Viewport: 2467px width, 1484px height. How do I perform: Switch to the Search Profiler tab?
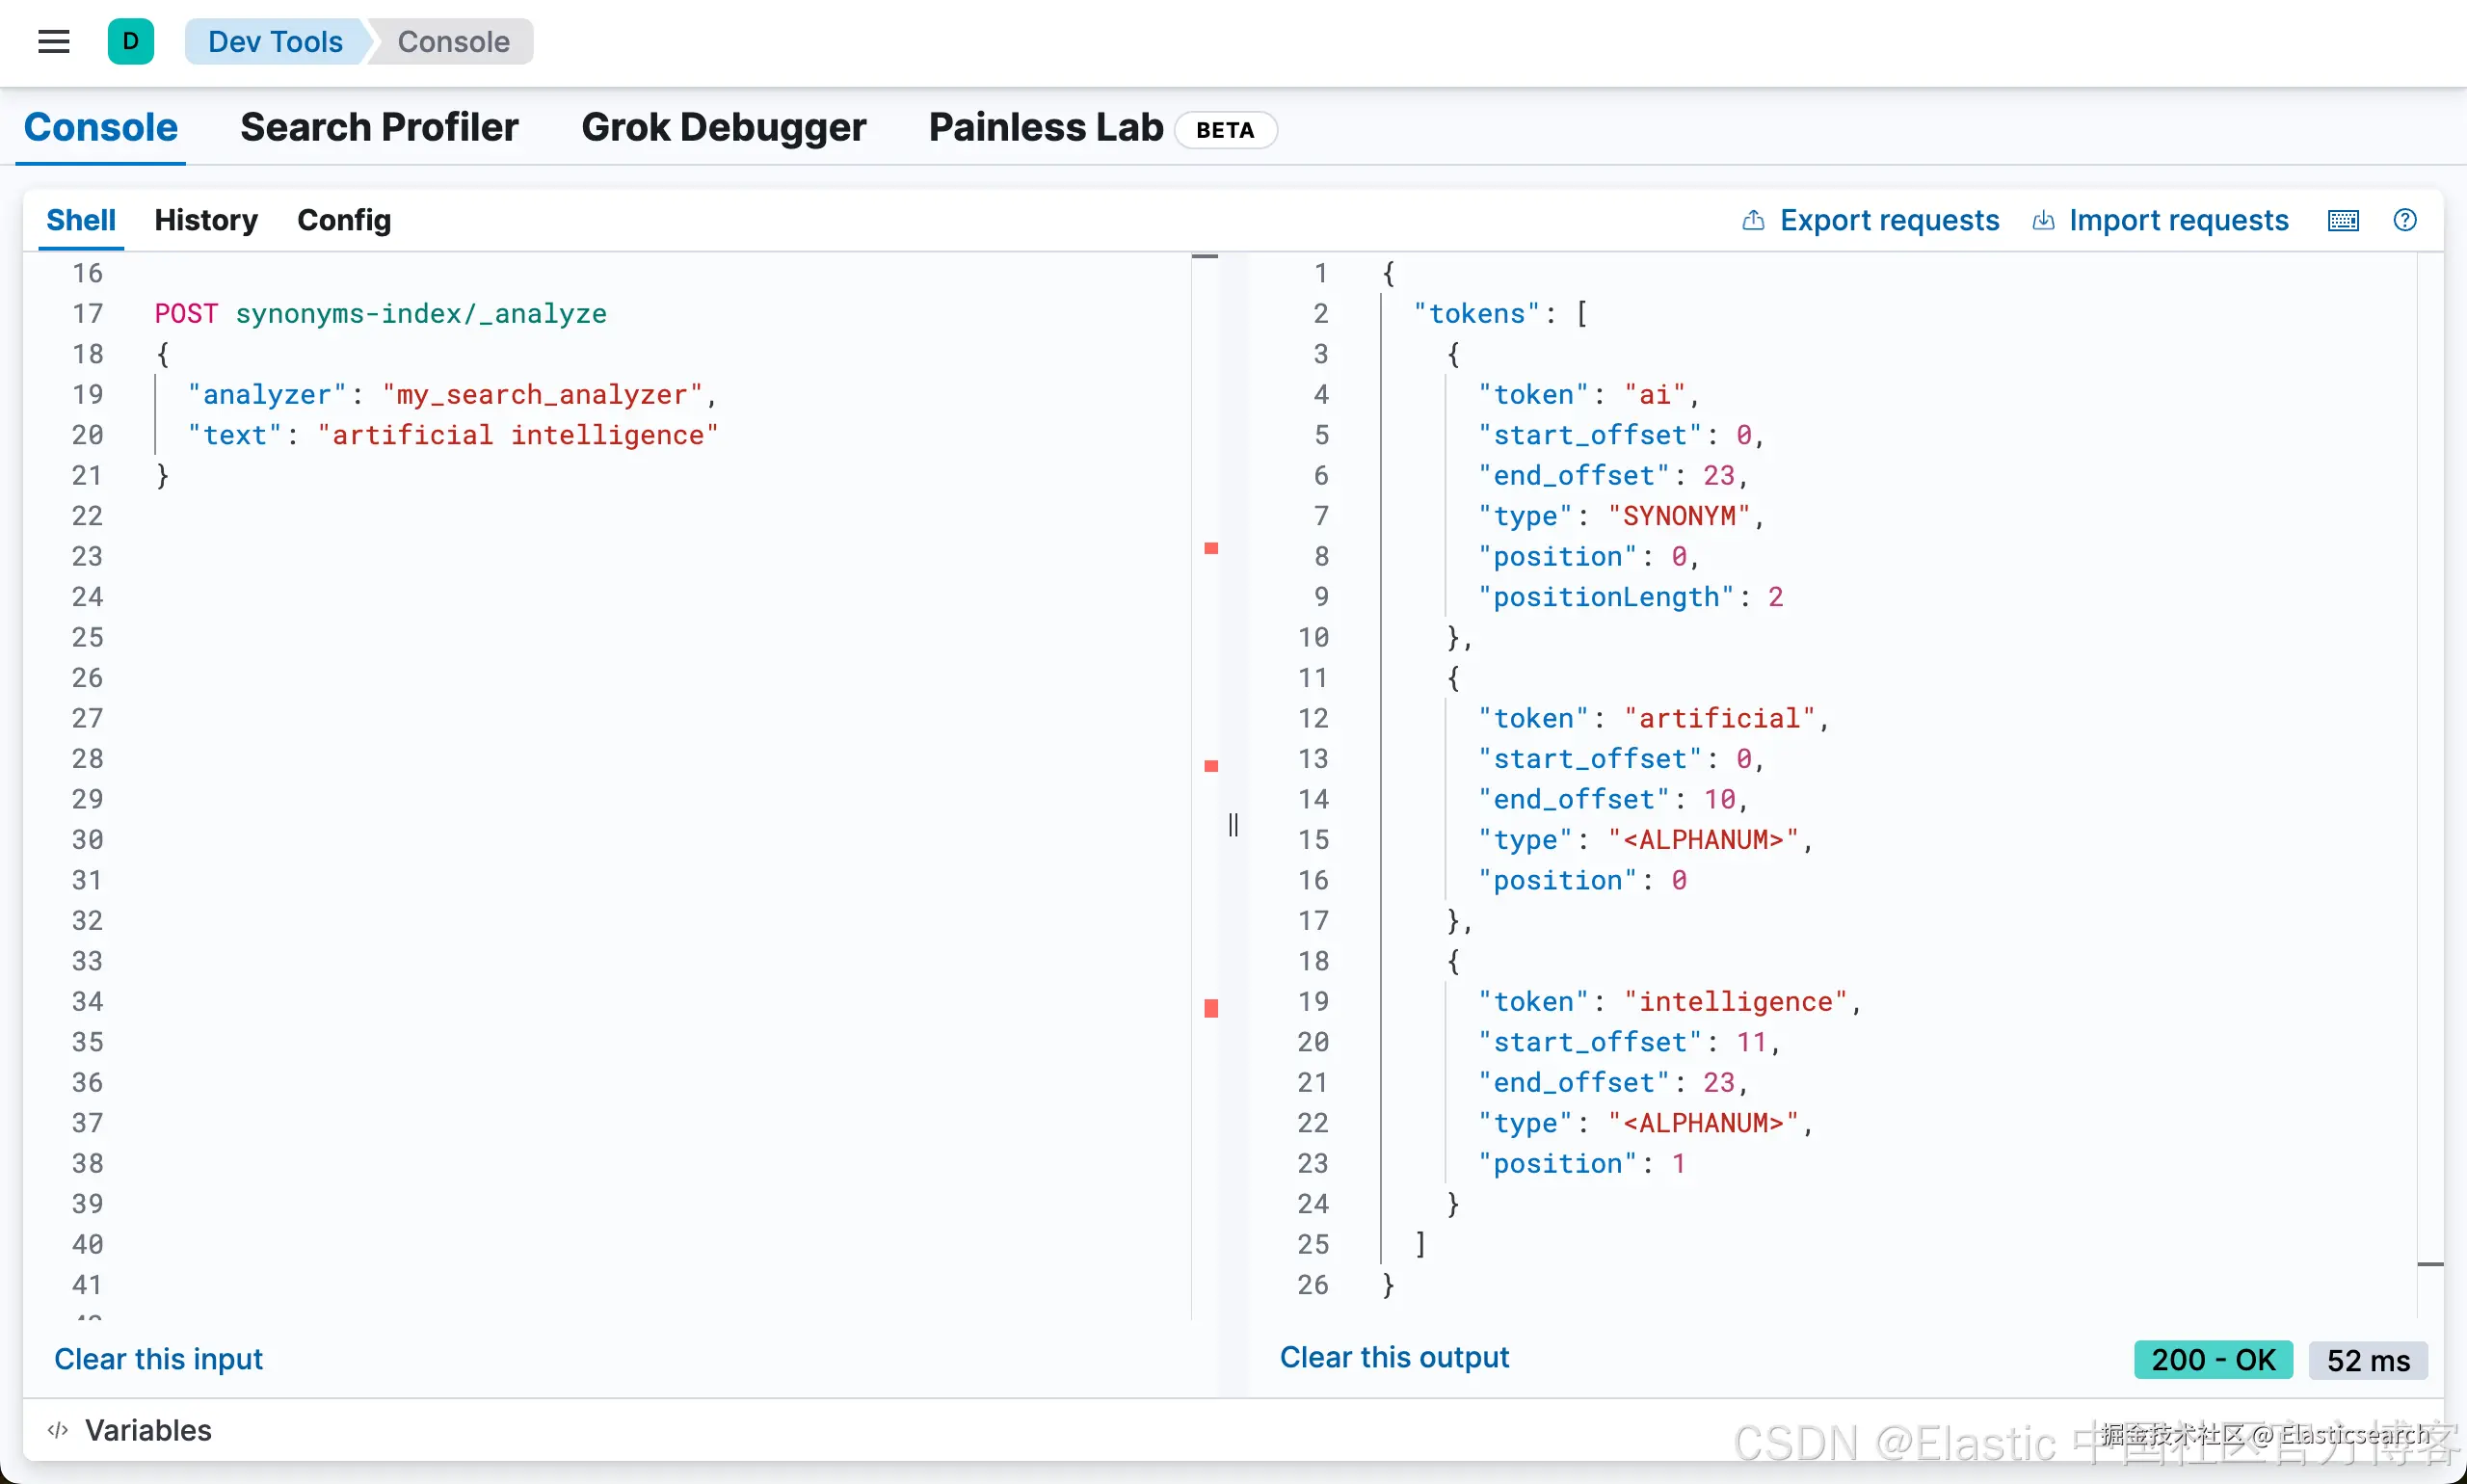pos(379,128)
